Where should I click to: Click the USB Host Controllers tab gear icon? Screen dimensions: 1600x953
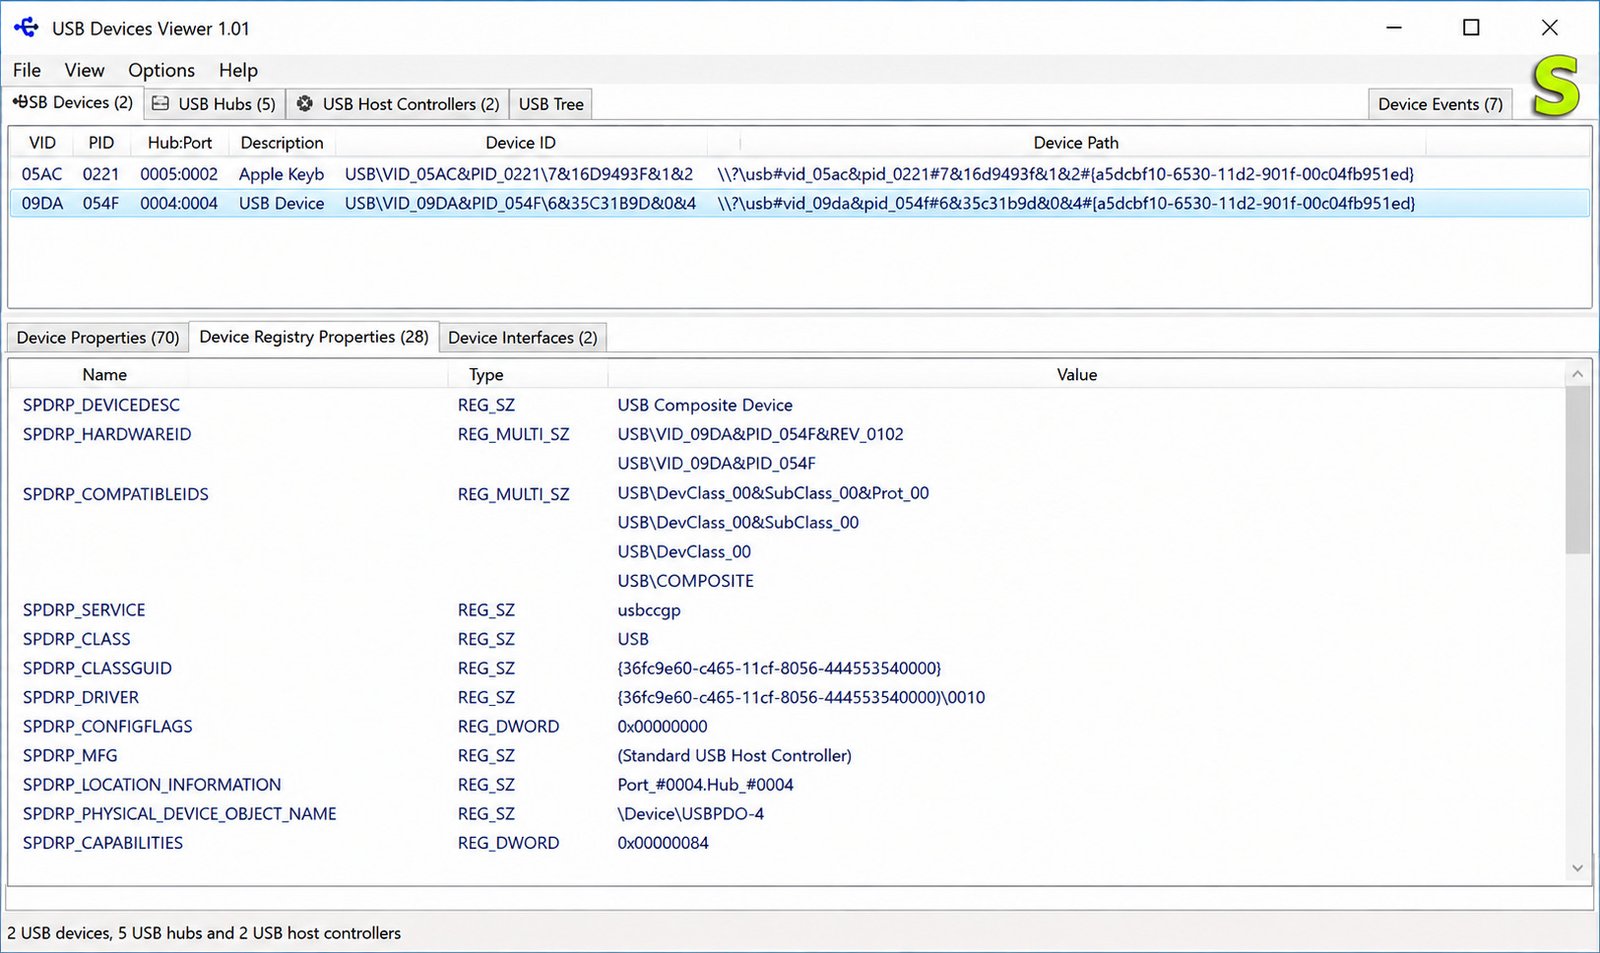(305, 104)
